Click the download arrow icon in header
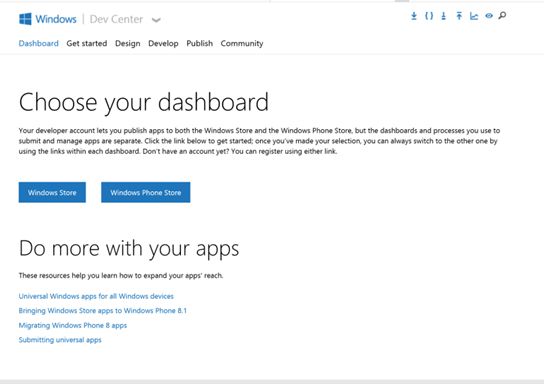Screen dimensions: 544x384 coord(414,16)
